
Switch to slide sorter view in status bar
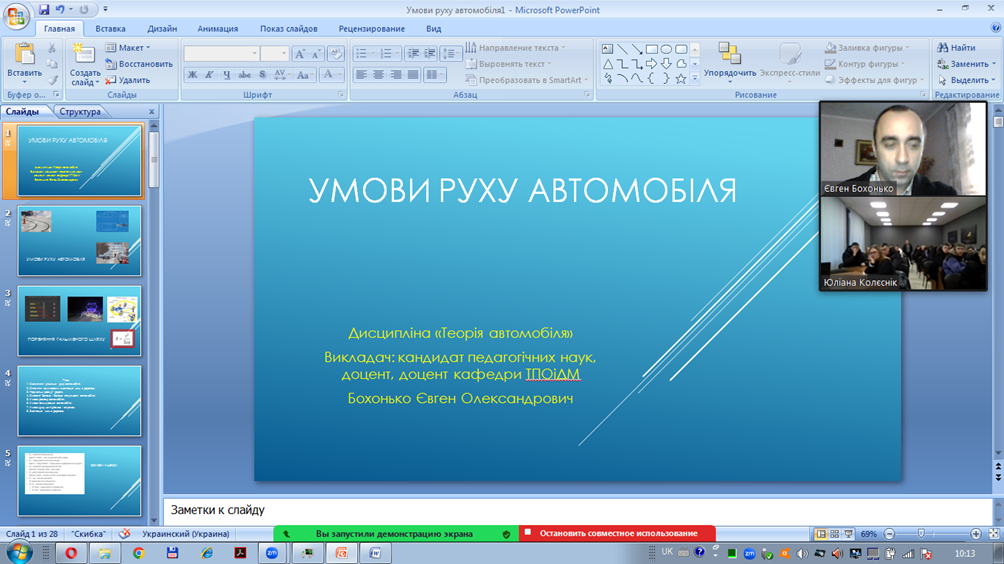(x=834, y=535)
